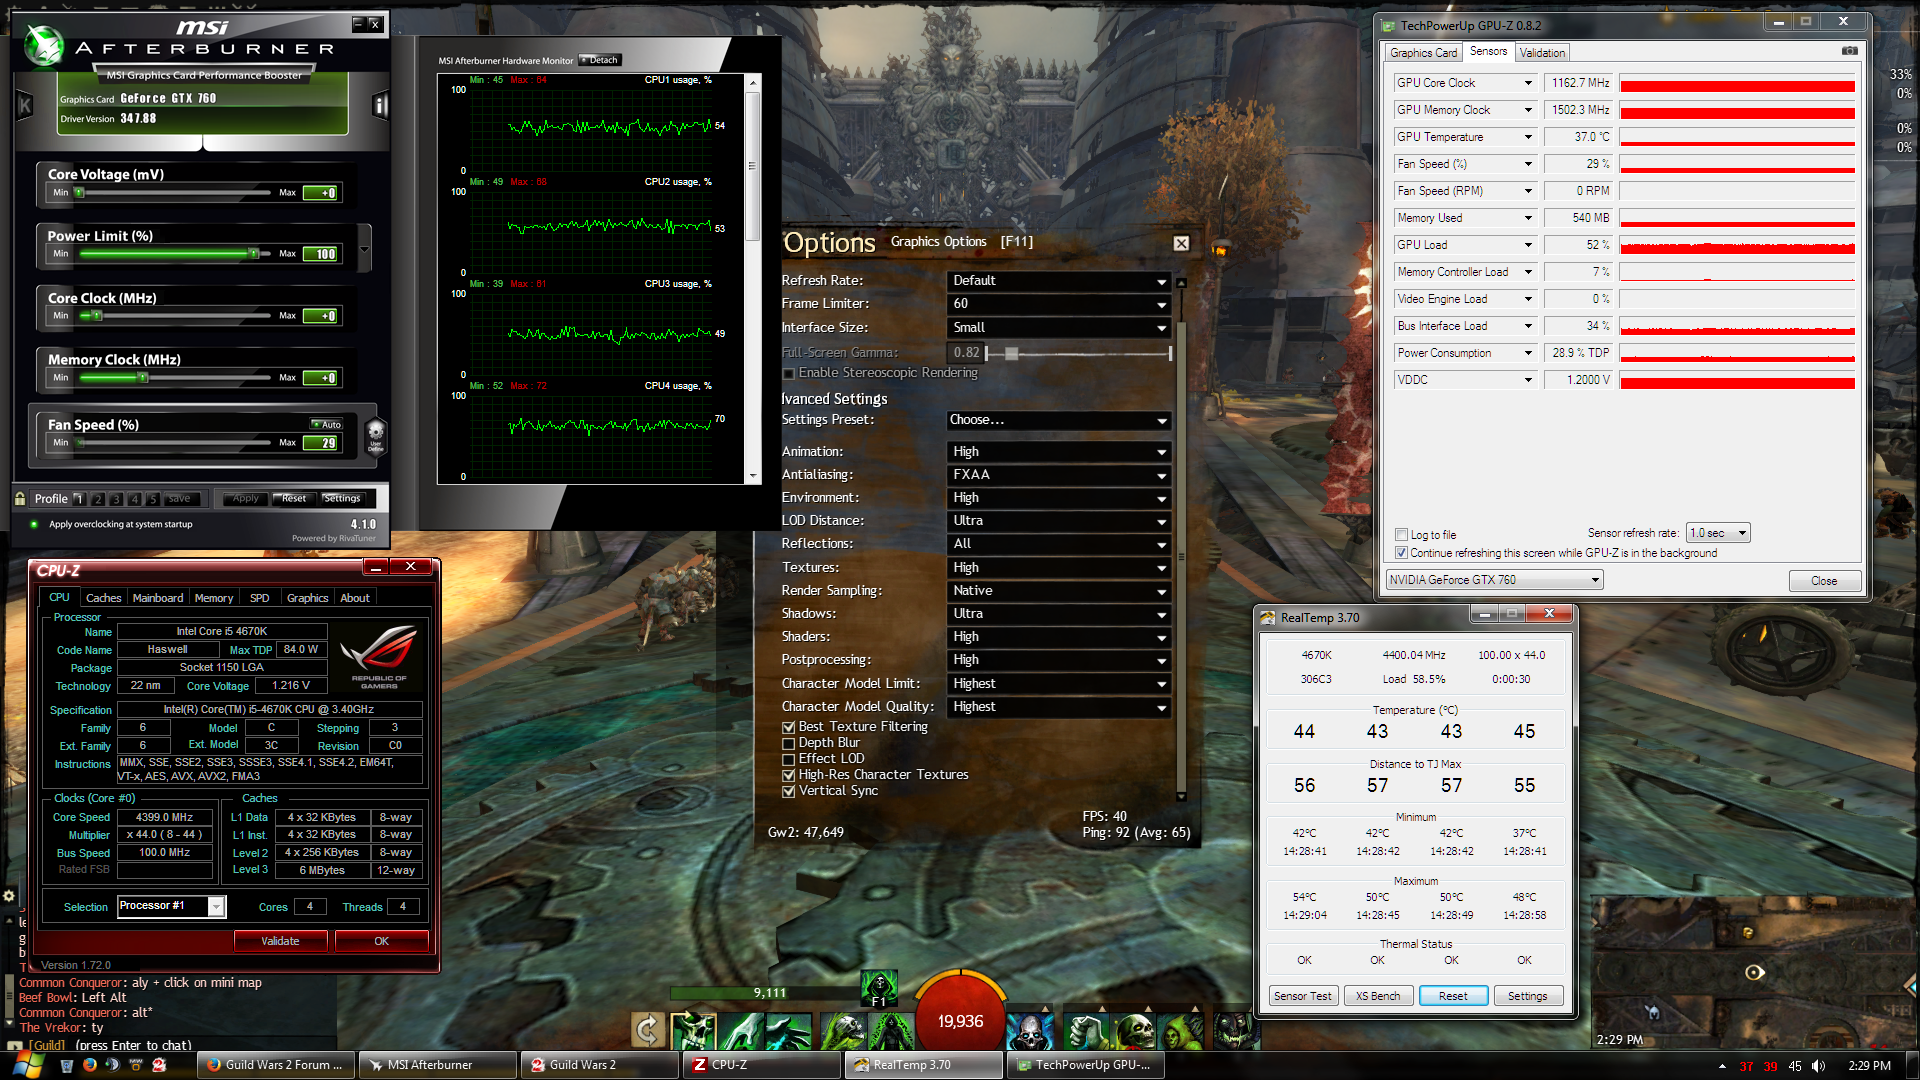Click Afterburner Reset button
Viewport: 1920px width, 1080px height.
294,498
